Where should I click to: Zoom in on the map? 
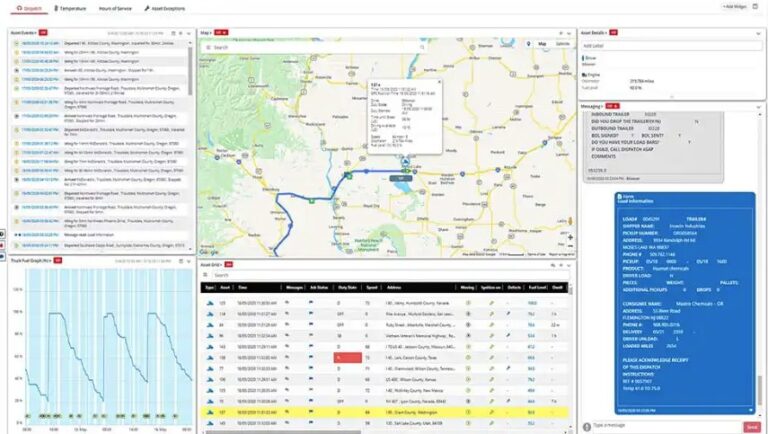coord(570,237)
